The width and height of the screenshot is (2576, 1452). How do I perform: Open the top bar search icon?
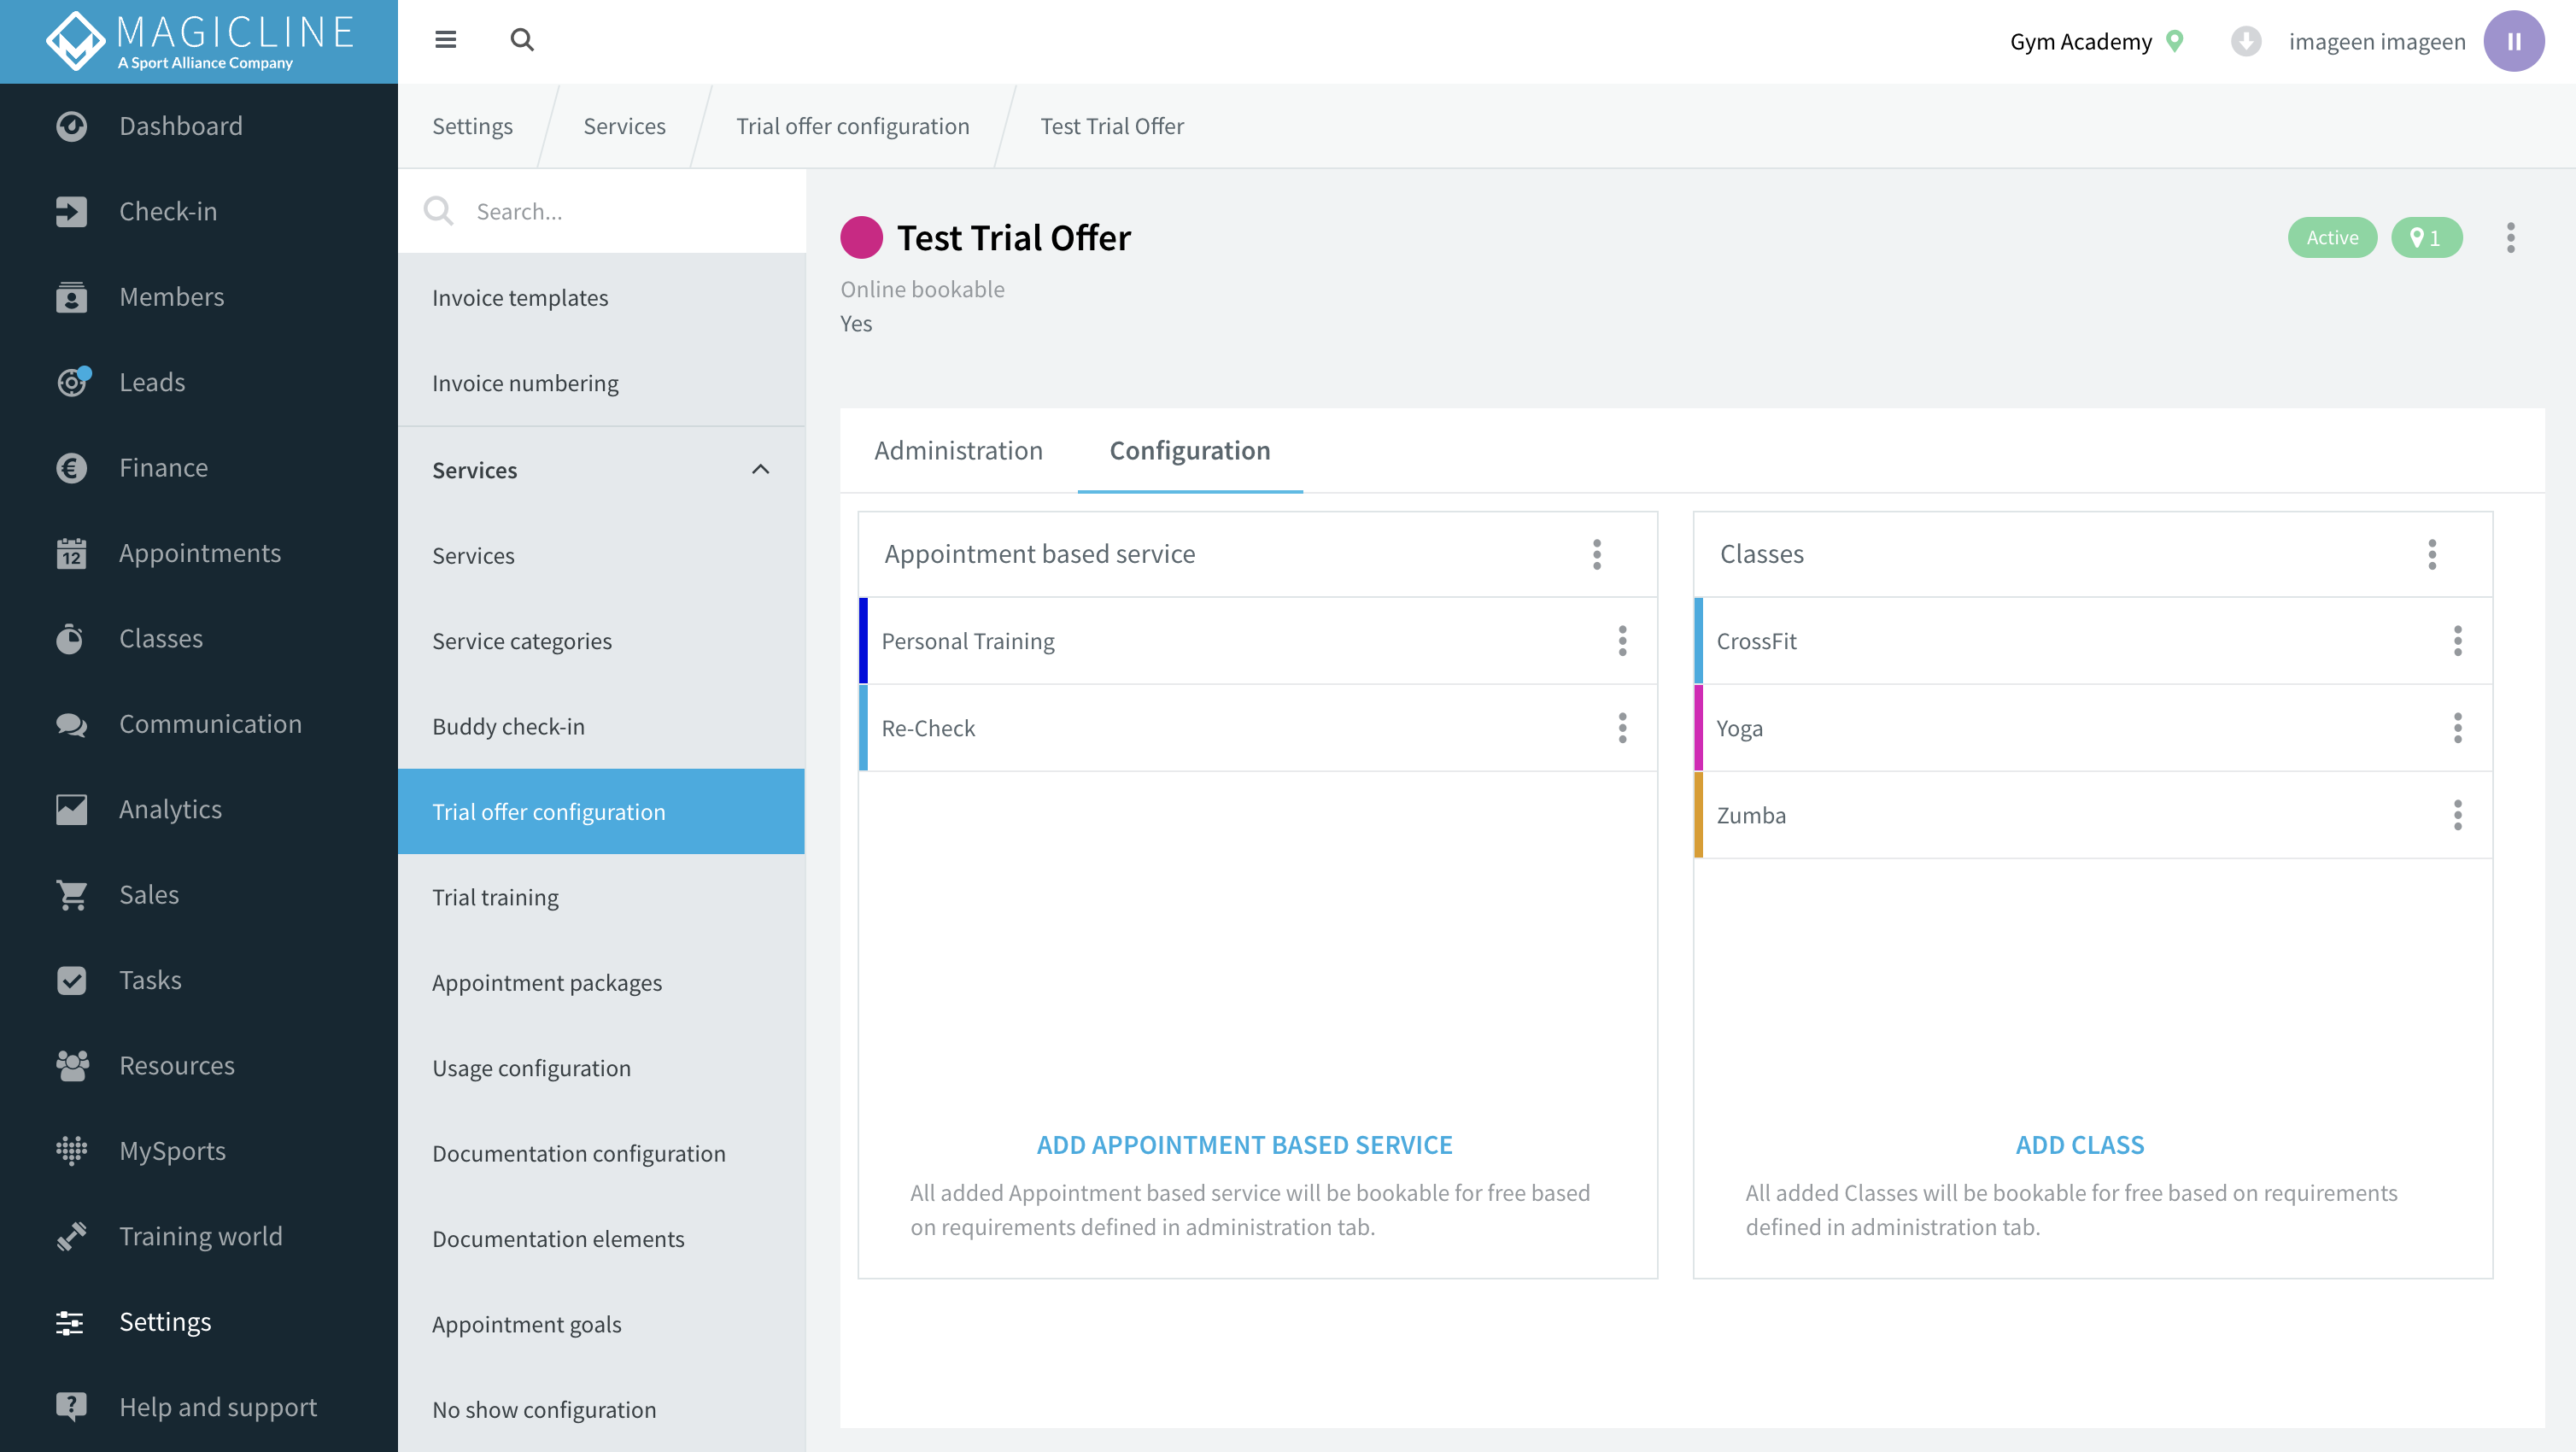[521, 40]
